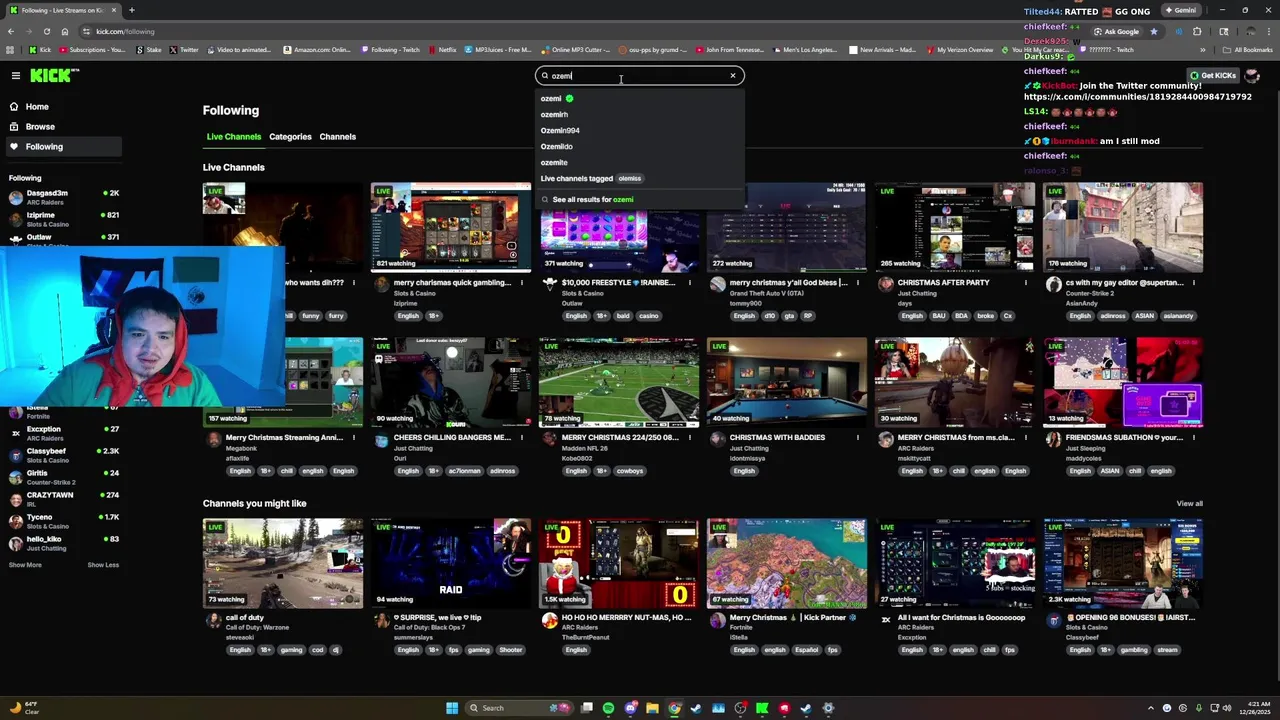Screen dimensions: 1280x720
Task: Click the 'cowboys' tag under Madden stream
Action: pyautogui.click(x=629, y=471)
